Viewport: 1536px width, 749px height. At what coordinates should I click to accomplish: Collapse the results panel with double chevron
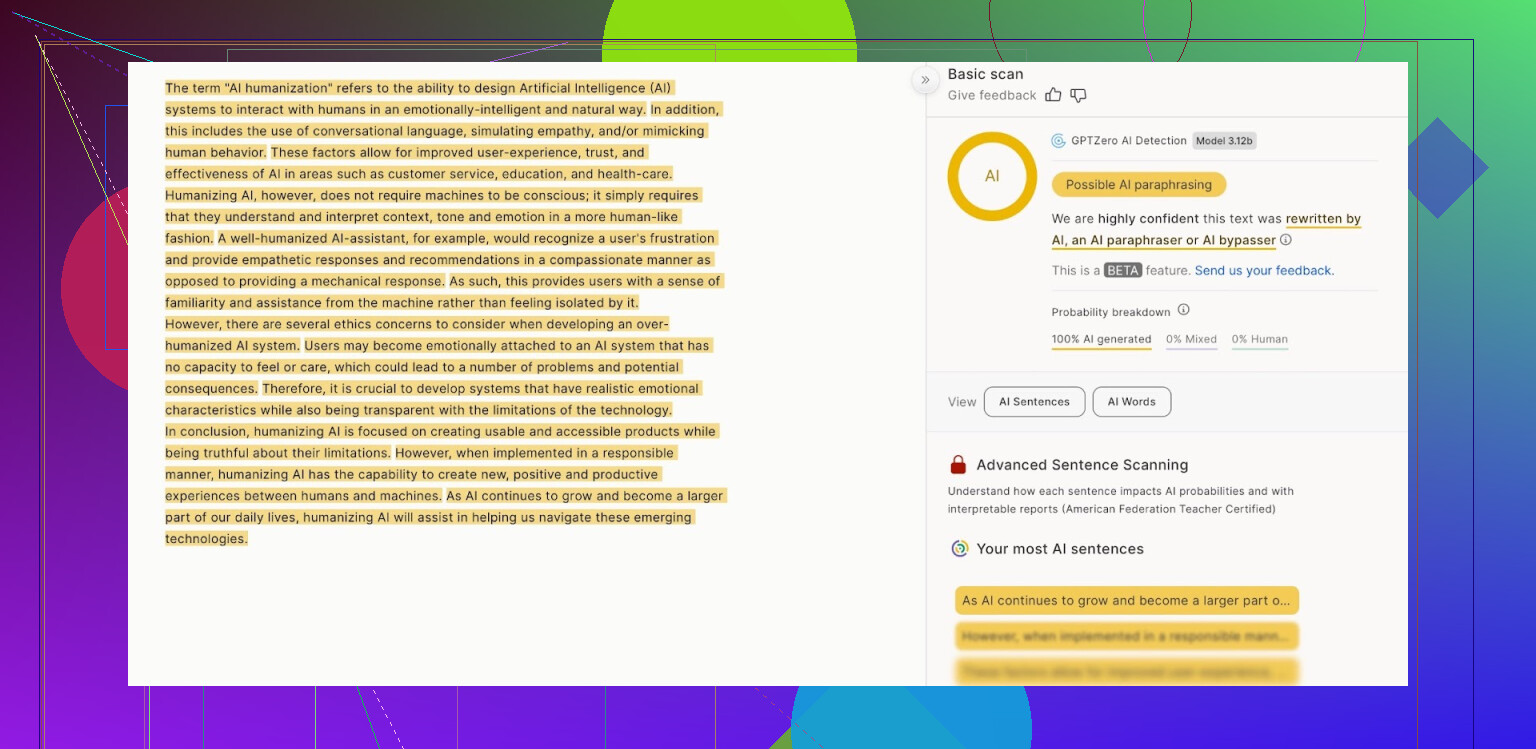tap(925, 80)
